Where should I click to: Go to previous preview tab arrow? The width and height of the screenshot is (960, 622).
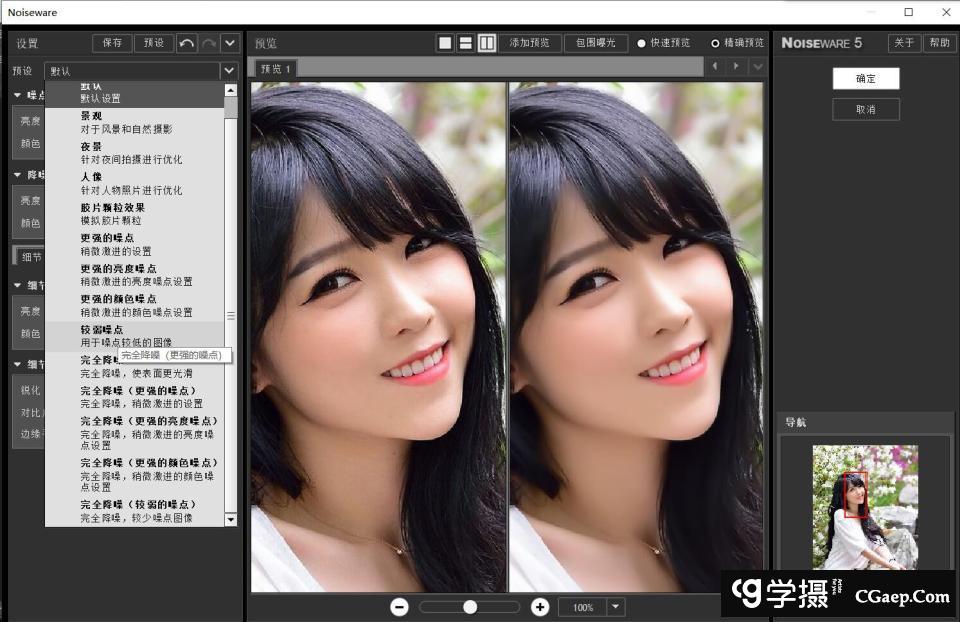(x=715, y=67)
